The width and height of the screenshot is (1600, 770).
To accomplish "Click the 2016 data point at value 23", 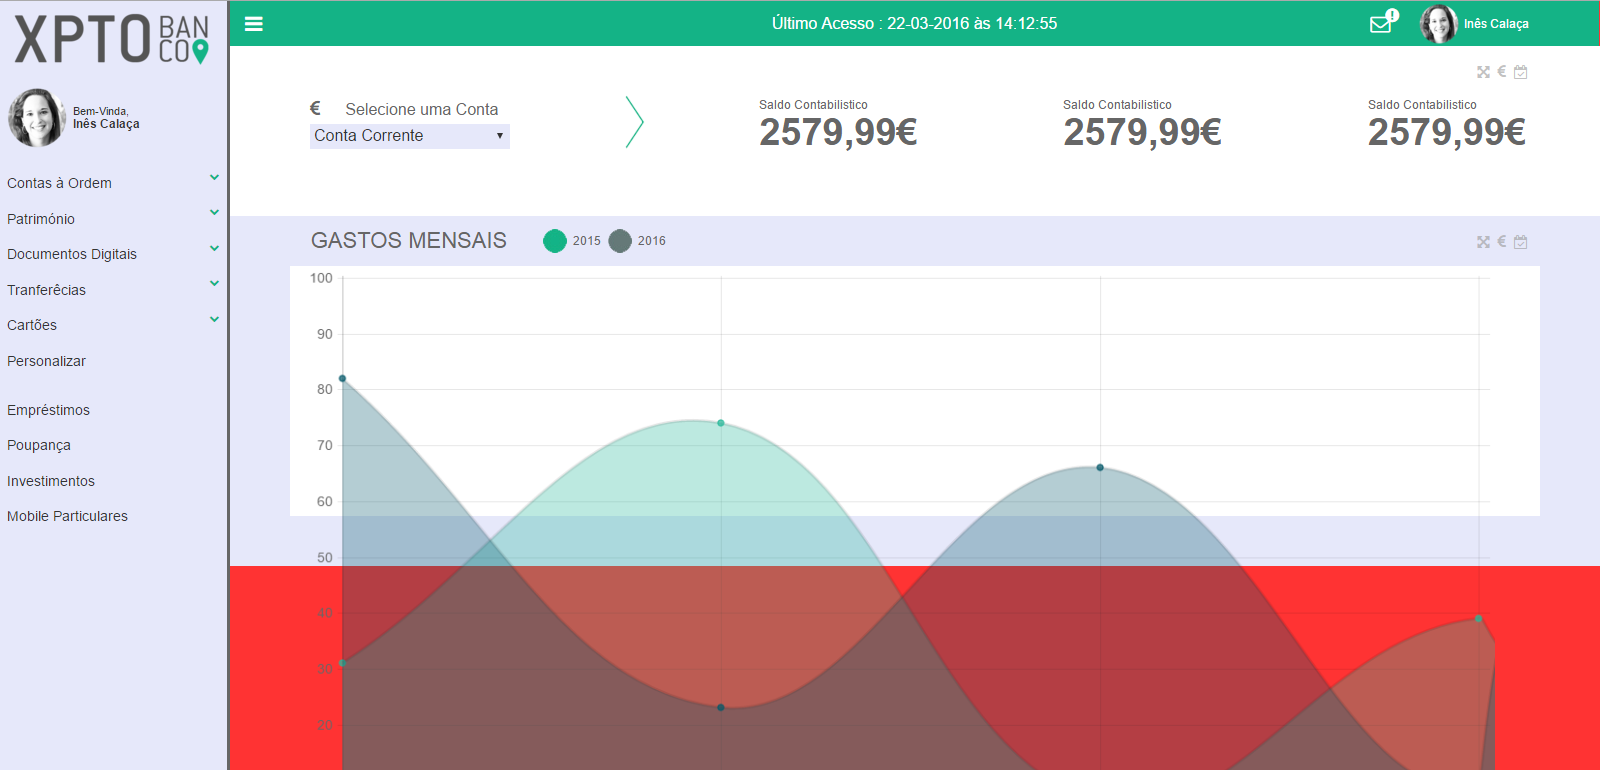I will coord(721,708).
